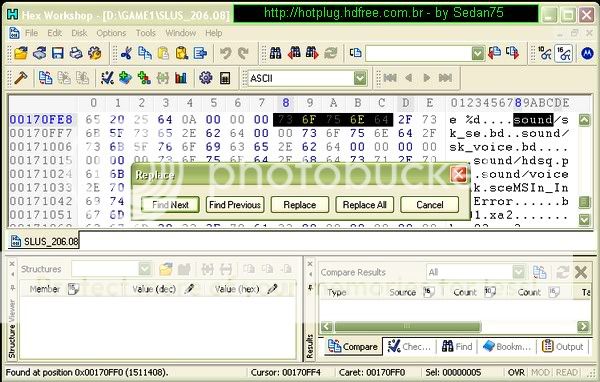Open the Disk menu
The height and width of the screenshot is (382, 600).
coord(79,33)
